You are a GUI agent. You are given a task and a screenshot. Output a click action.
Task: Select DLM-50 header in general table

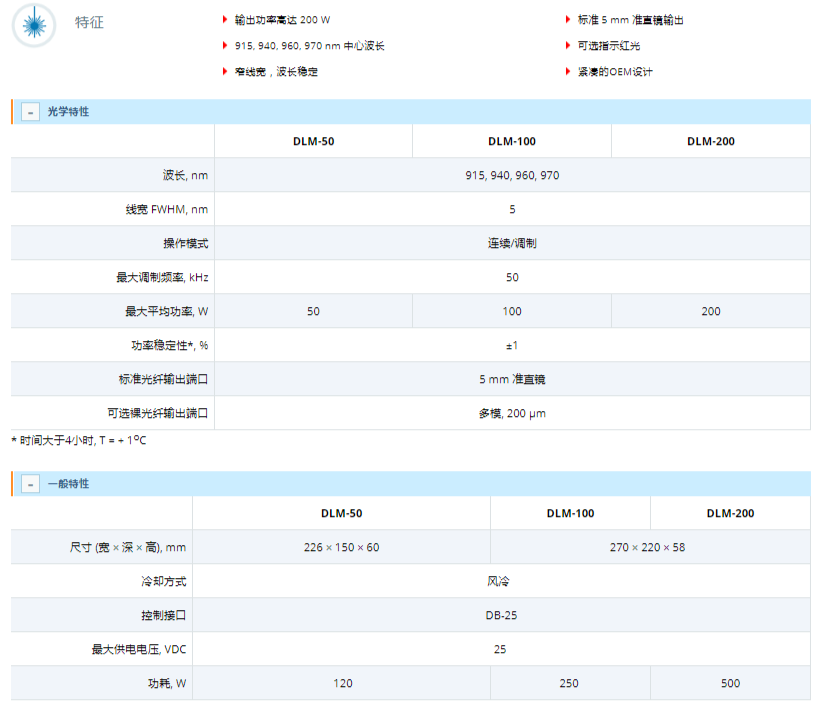[342, 514]
